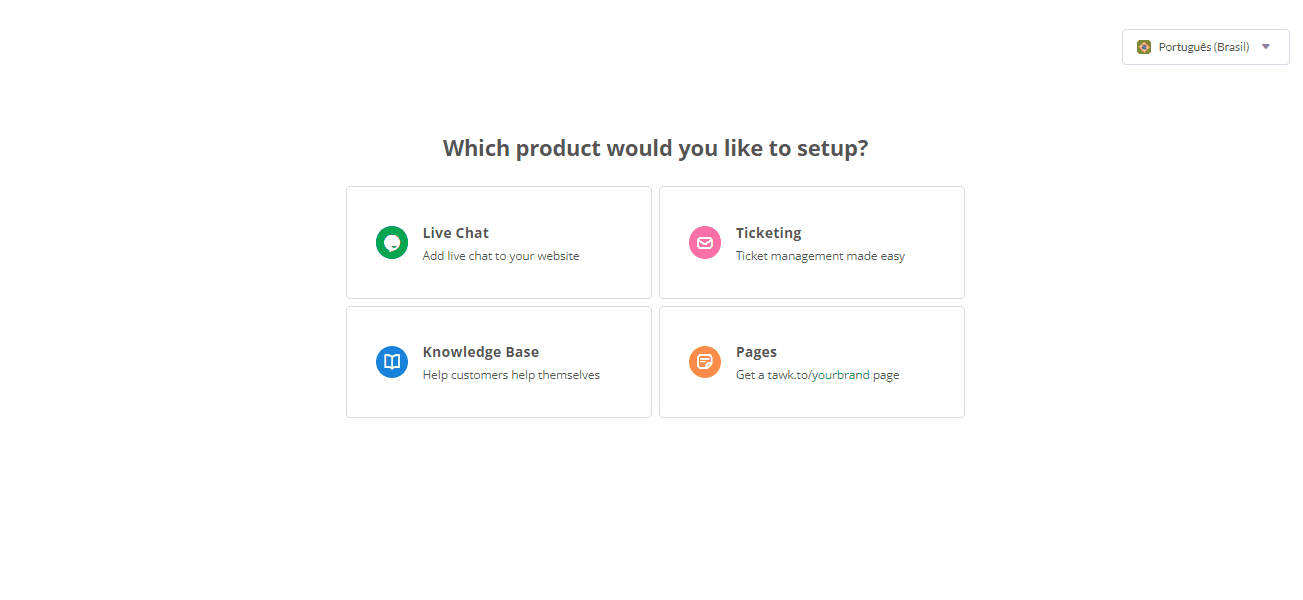This screenshot has width=1303, height=600.
Task: Open the Português (Brasil) language selector
Action: point(1204,47)
